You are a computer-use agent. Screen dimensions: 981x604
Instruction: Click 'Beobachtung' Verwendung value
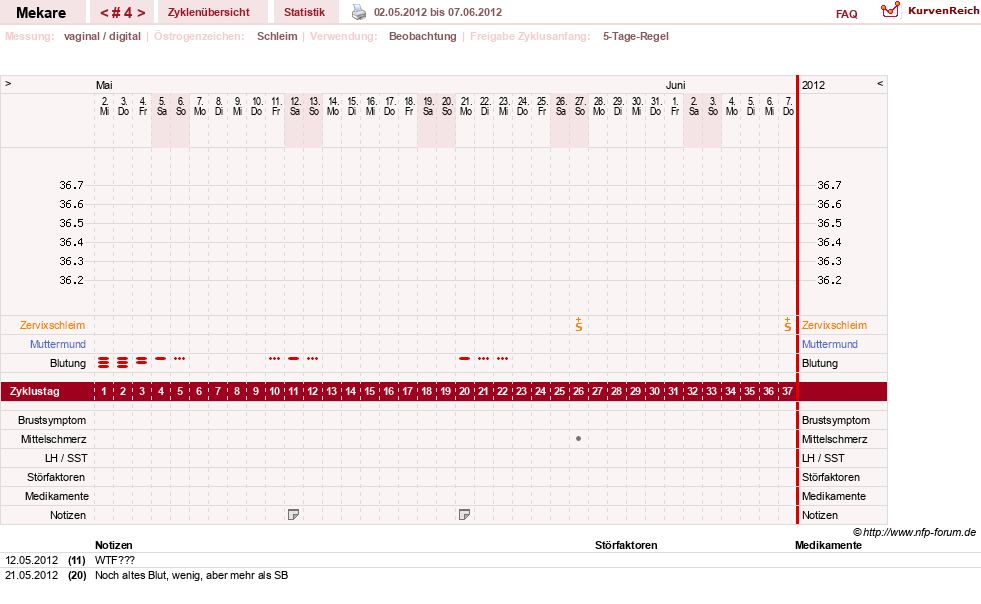point(423,36)
